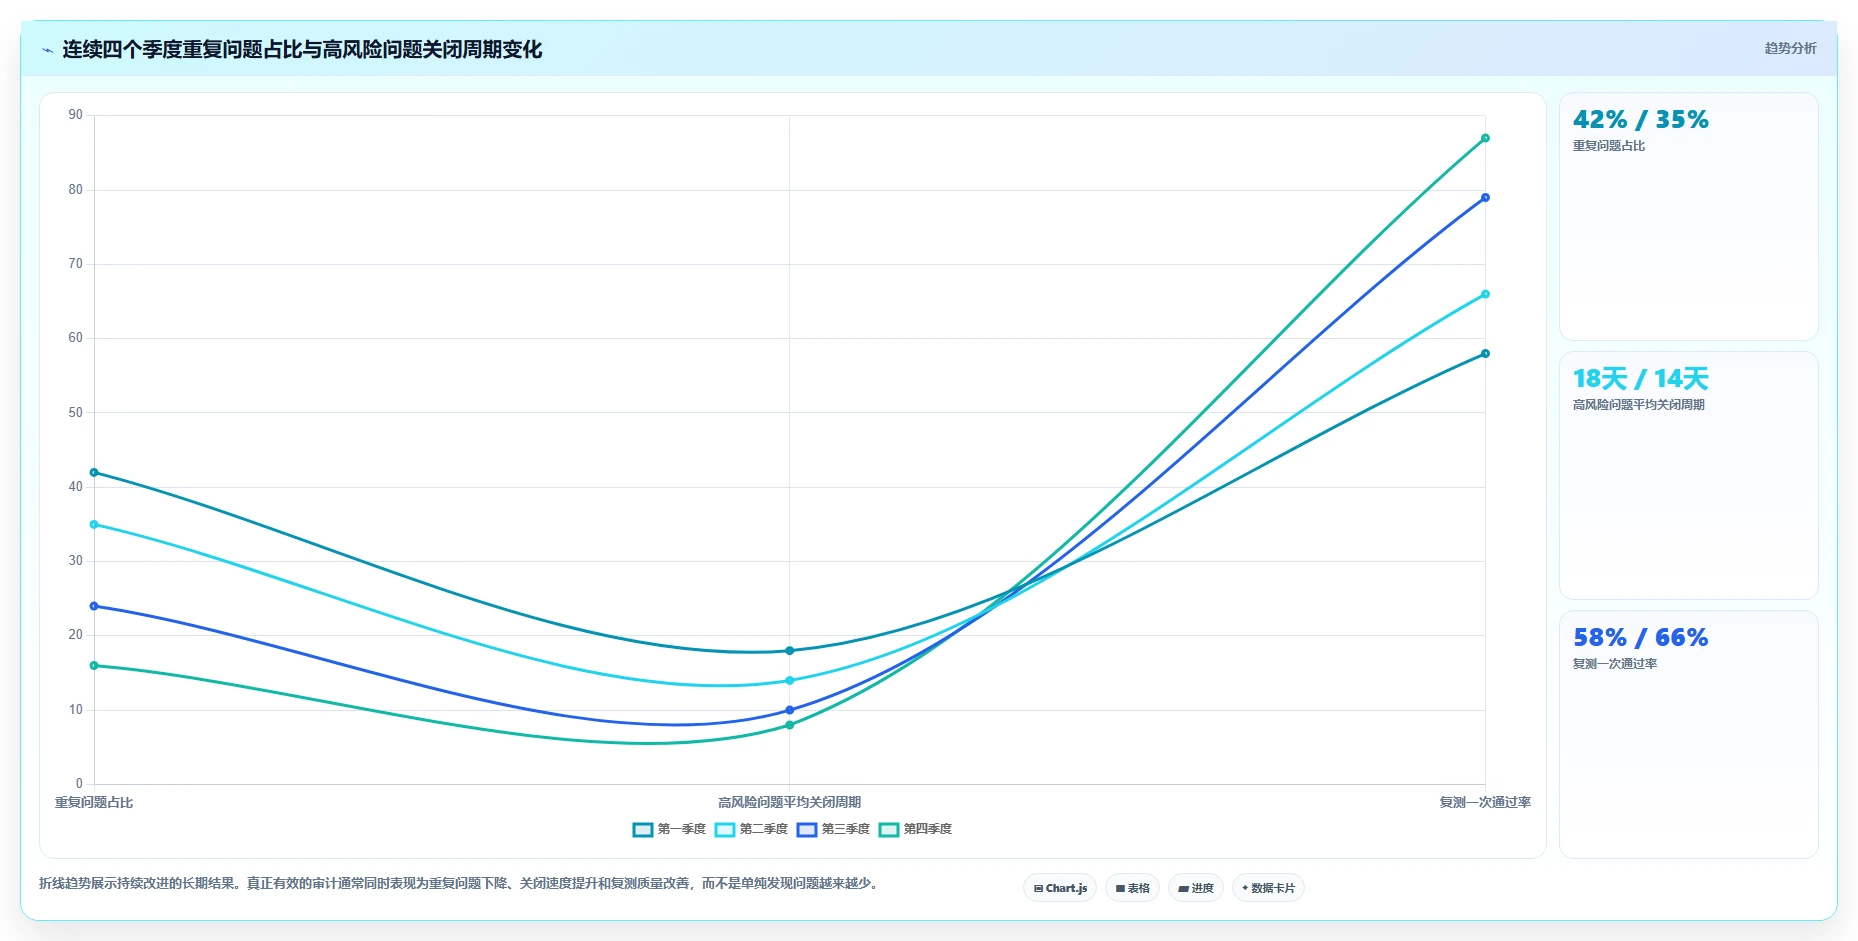
Task: Click the 进度 tag
Action: (x=1196, y=888)
